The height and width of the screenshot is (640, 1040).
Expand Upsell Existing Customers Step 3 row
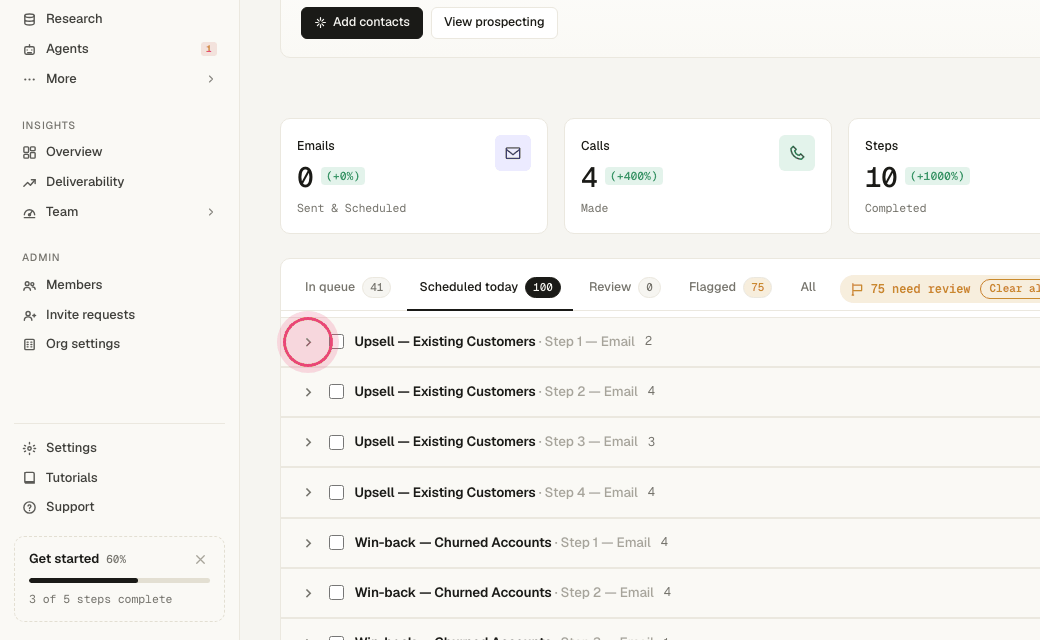coord(308,442)
